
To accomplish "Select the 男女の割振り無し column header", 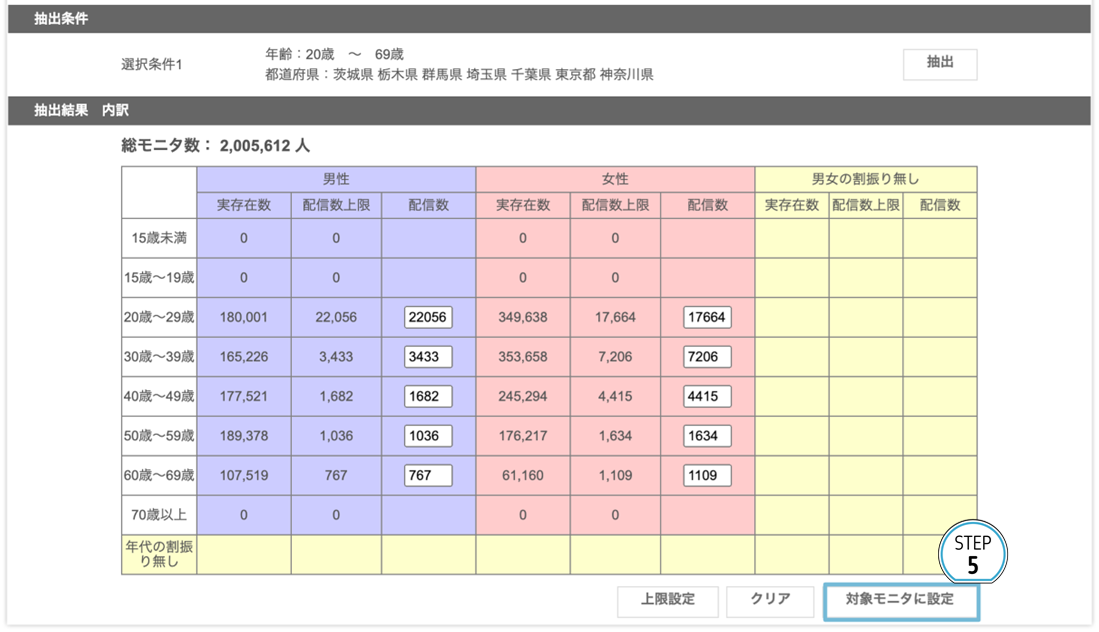I will click(865, 179).
